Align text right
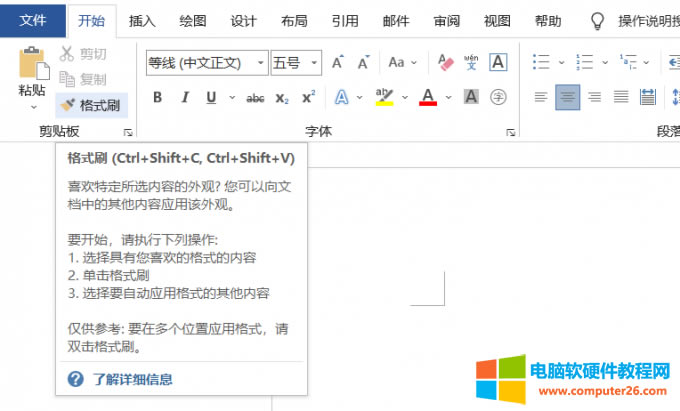This screenshot has height=411, width=680. 594,97
